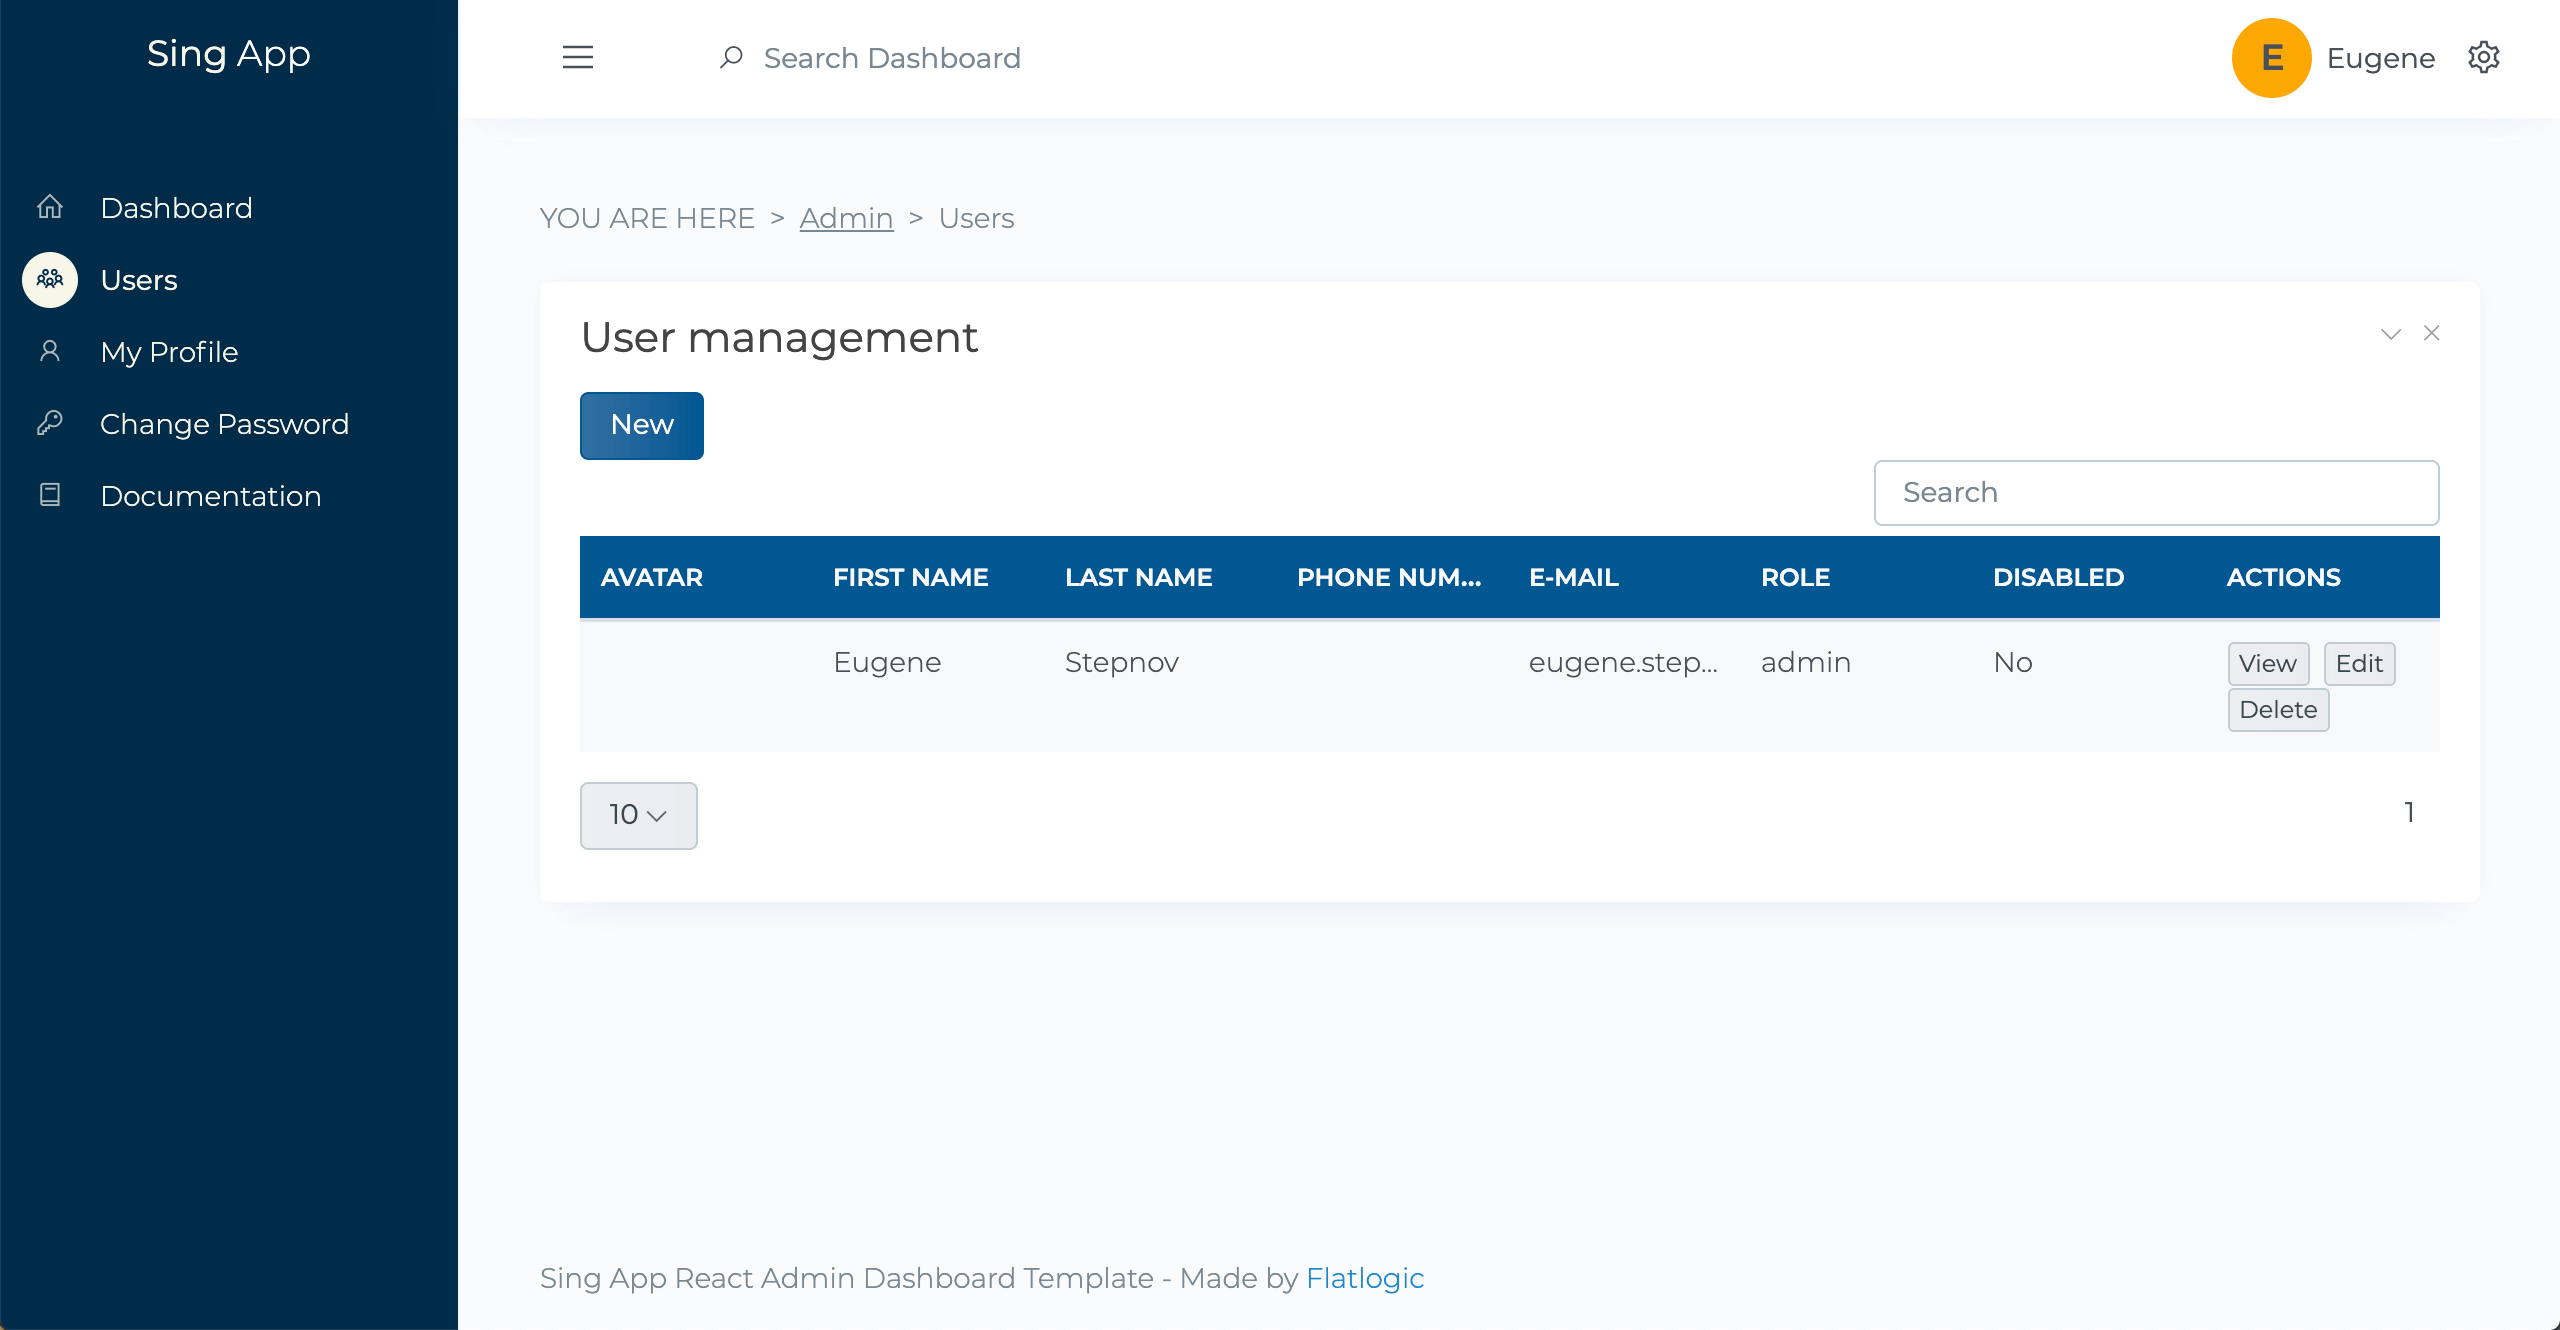The width and height of the screenshot is (2560, 1330).
Task: Open Documentation via the book icon
Action: click(x=49, y=494)
